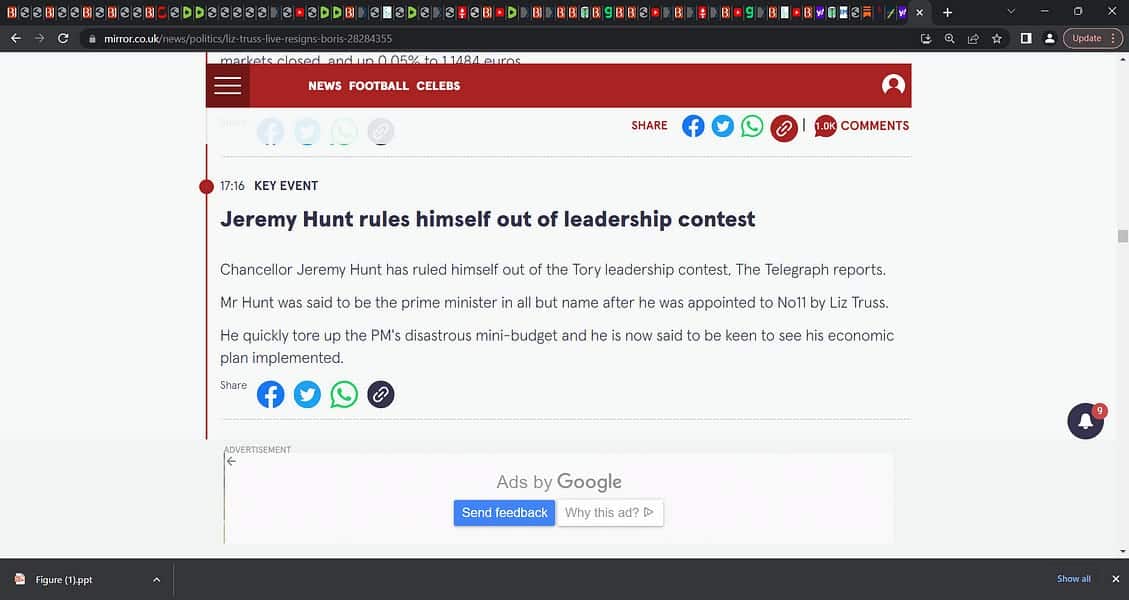
Task: Click the address bar URL
Action: [x=248, y=38]
